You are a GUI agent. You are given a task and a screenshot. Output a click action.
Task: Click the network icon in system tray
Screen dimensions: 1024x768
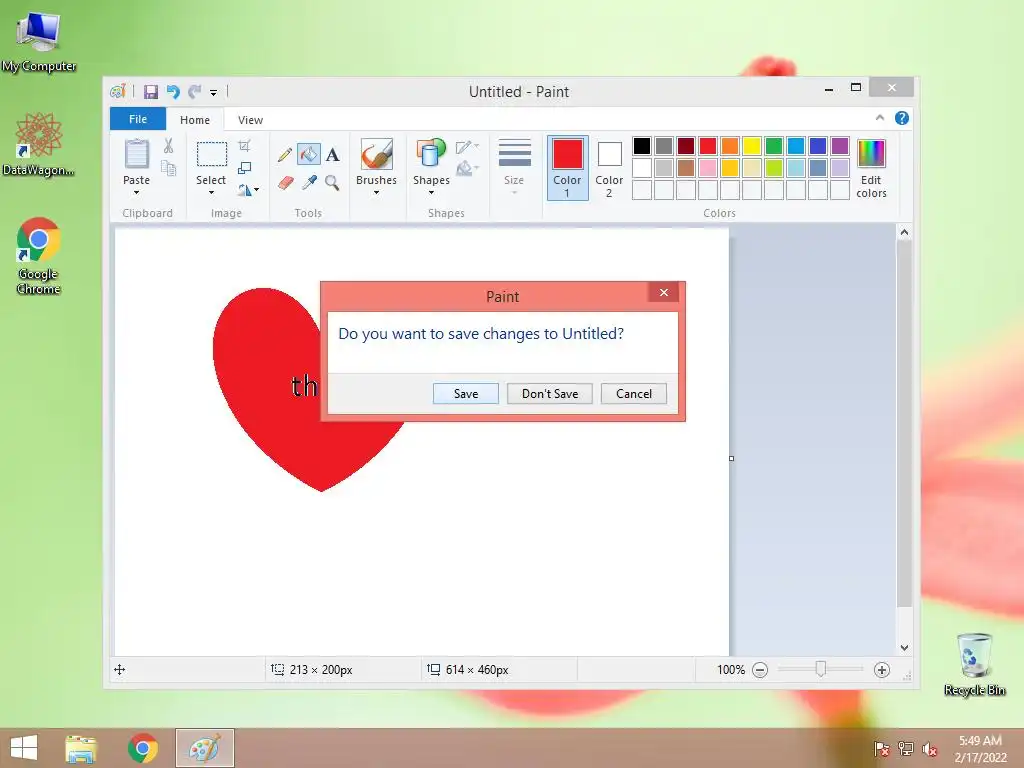(906, 749)
